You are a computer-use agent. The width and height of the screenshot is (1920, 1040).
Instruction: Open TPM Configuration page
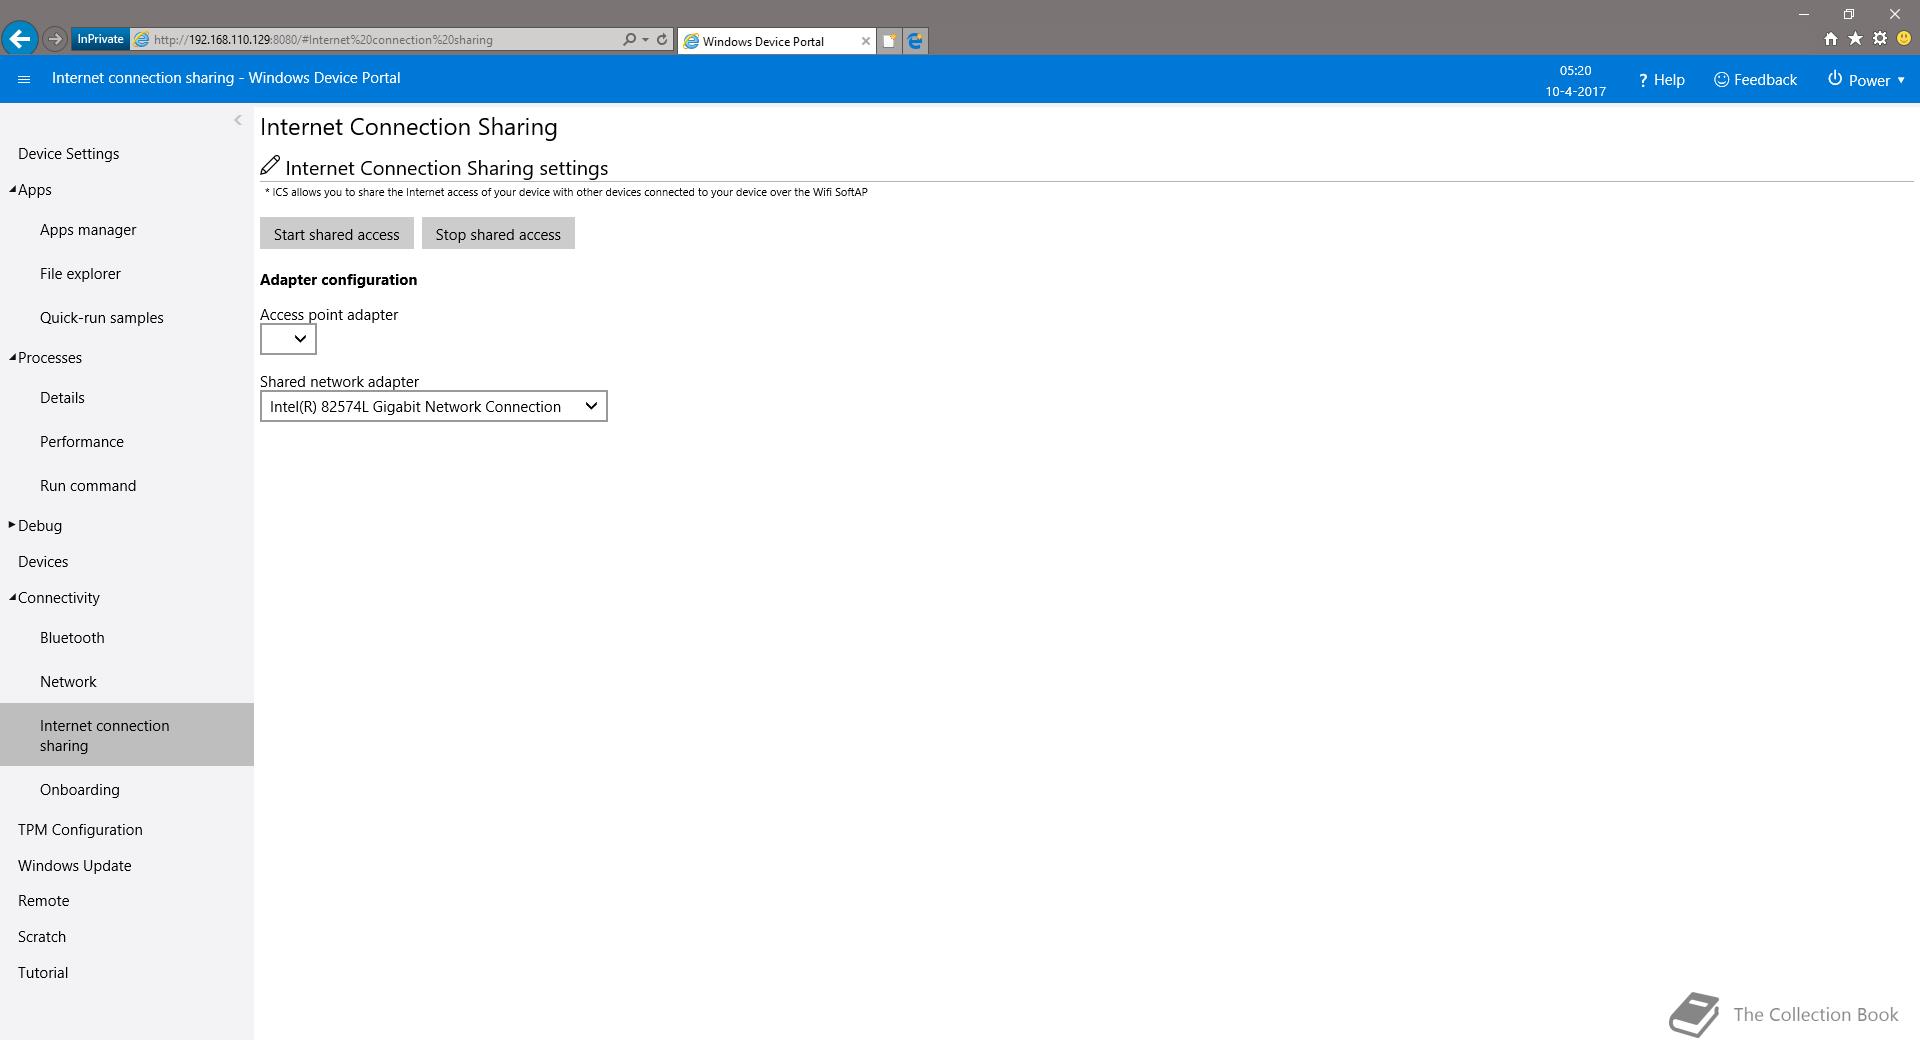click(x=80, y=830)
